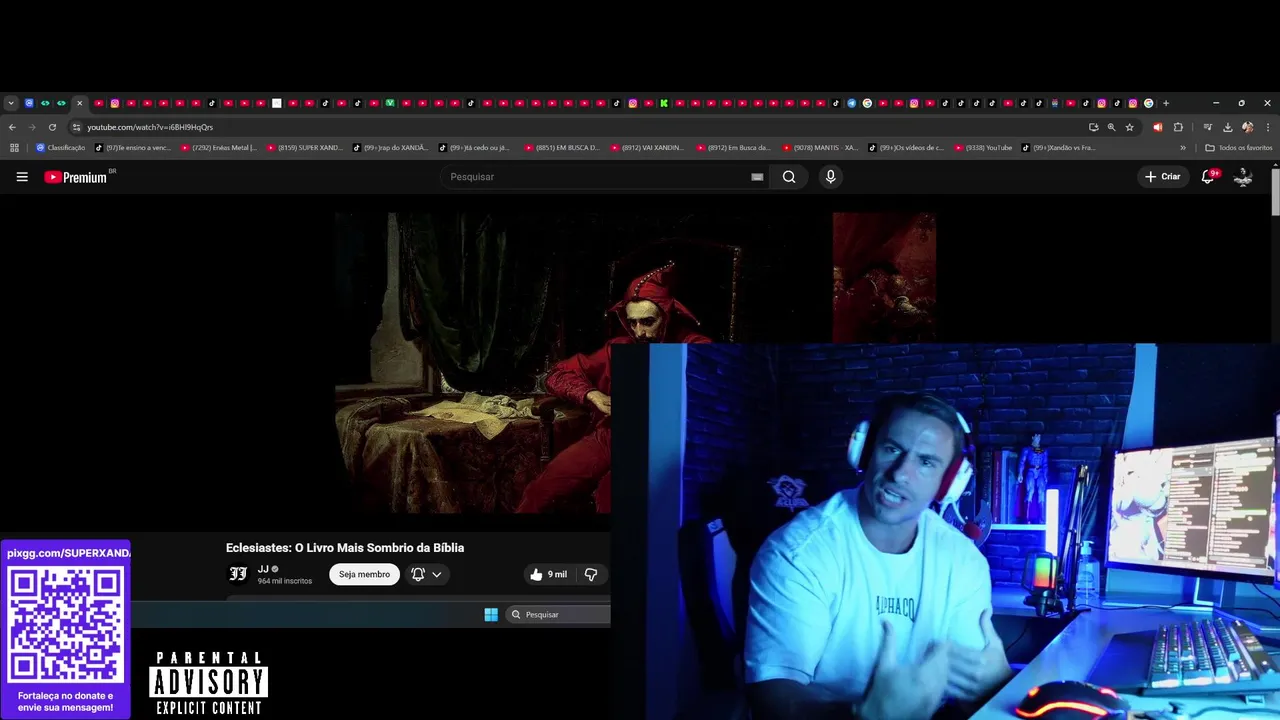Open a new browser tab
This screenshot has width=1280, height=720.
1166,103
